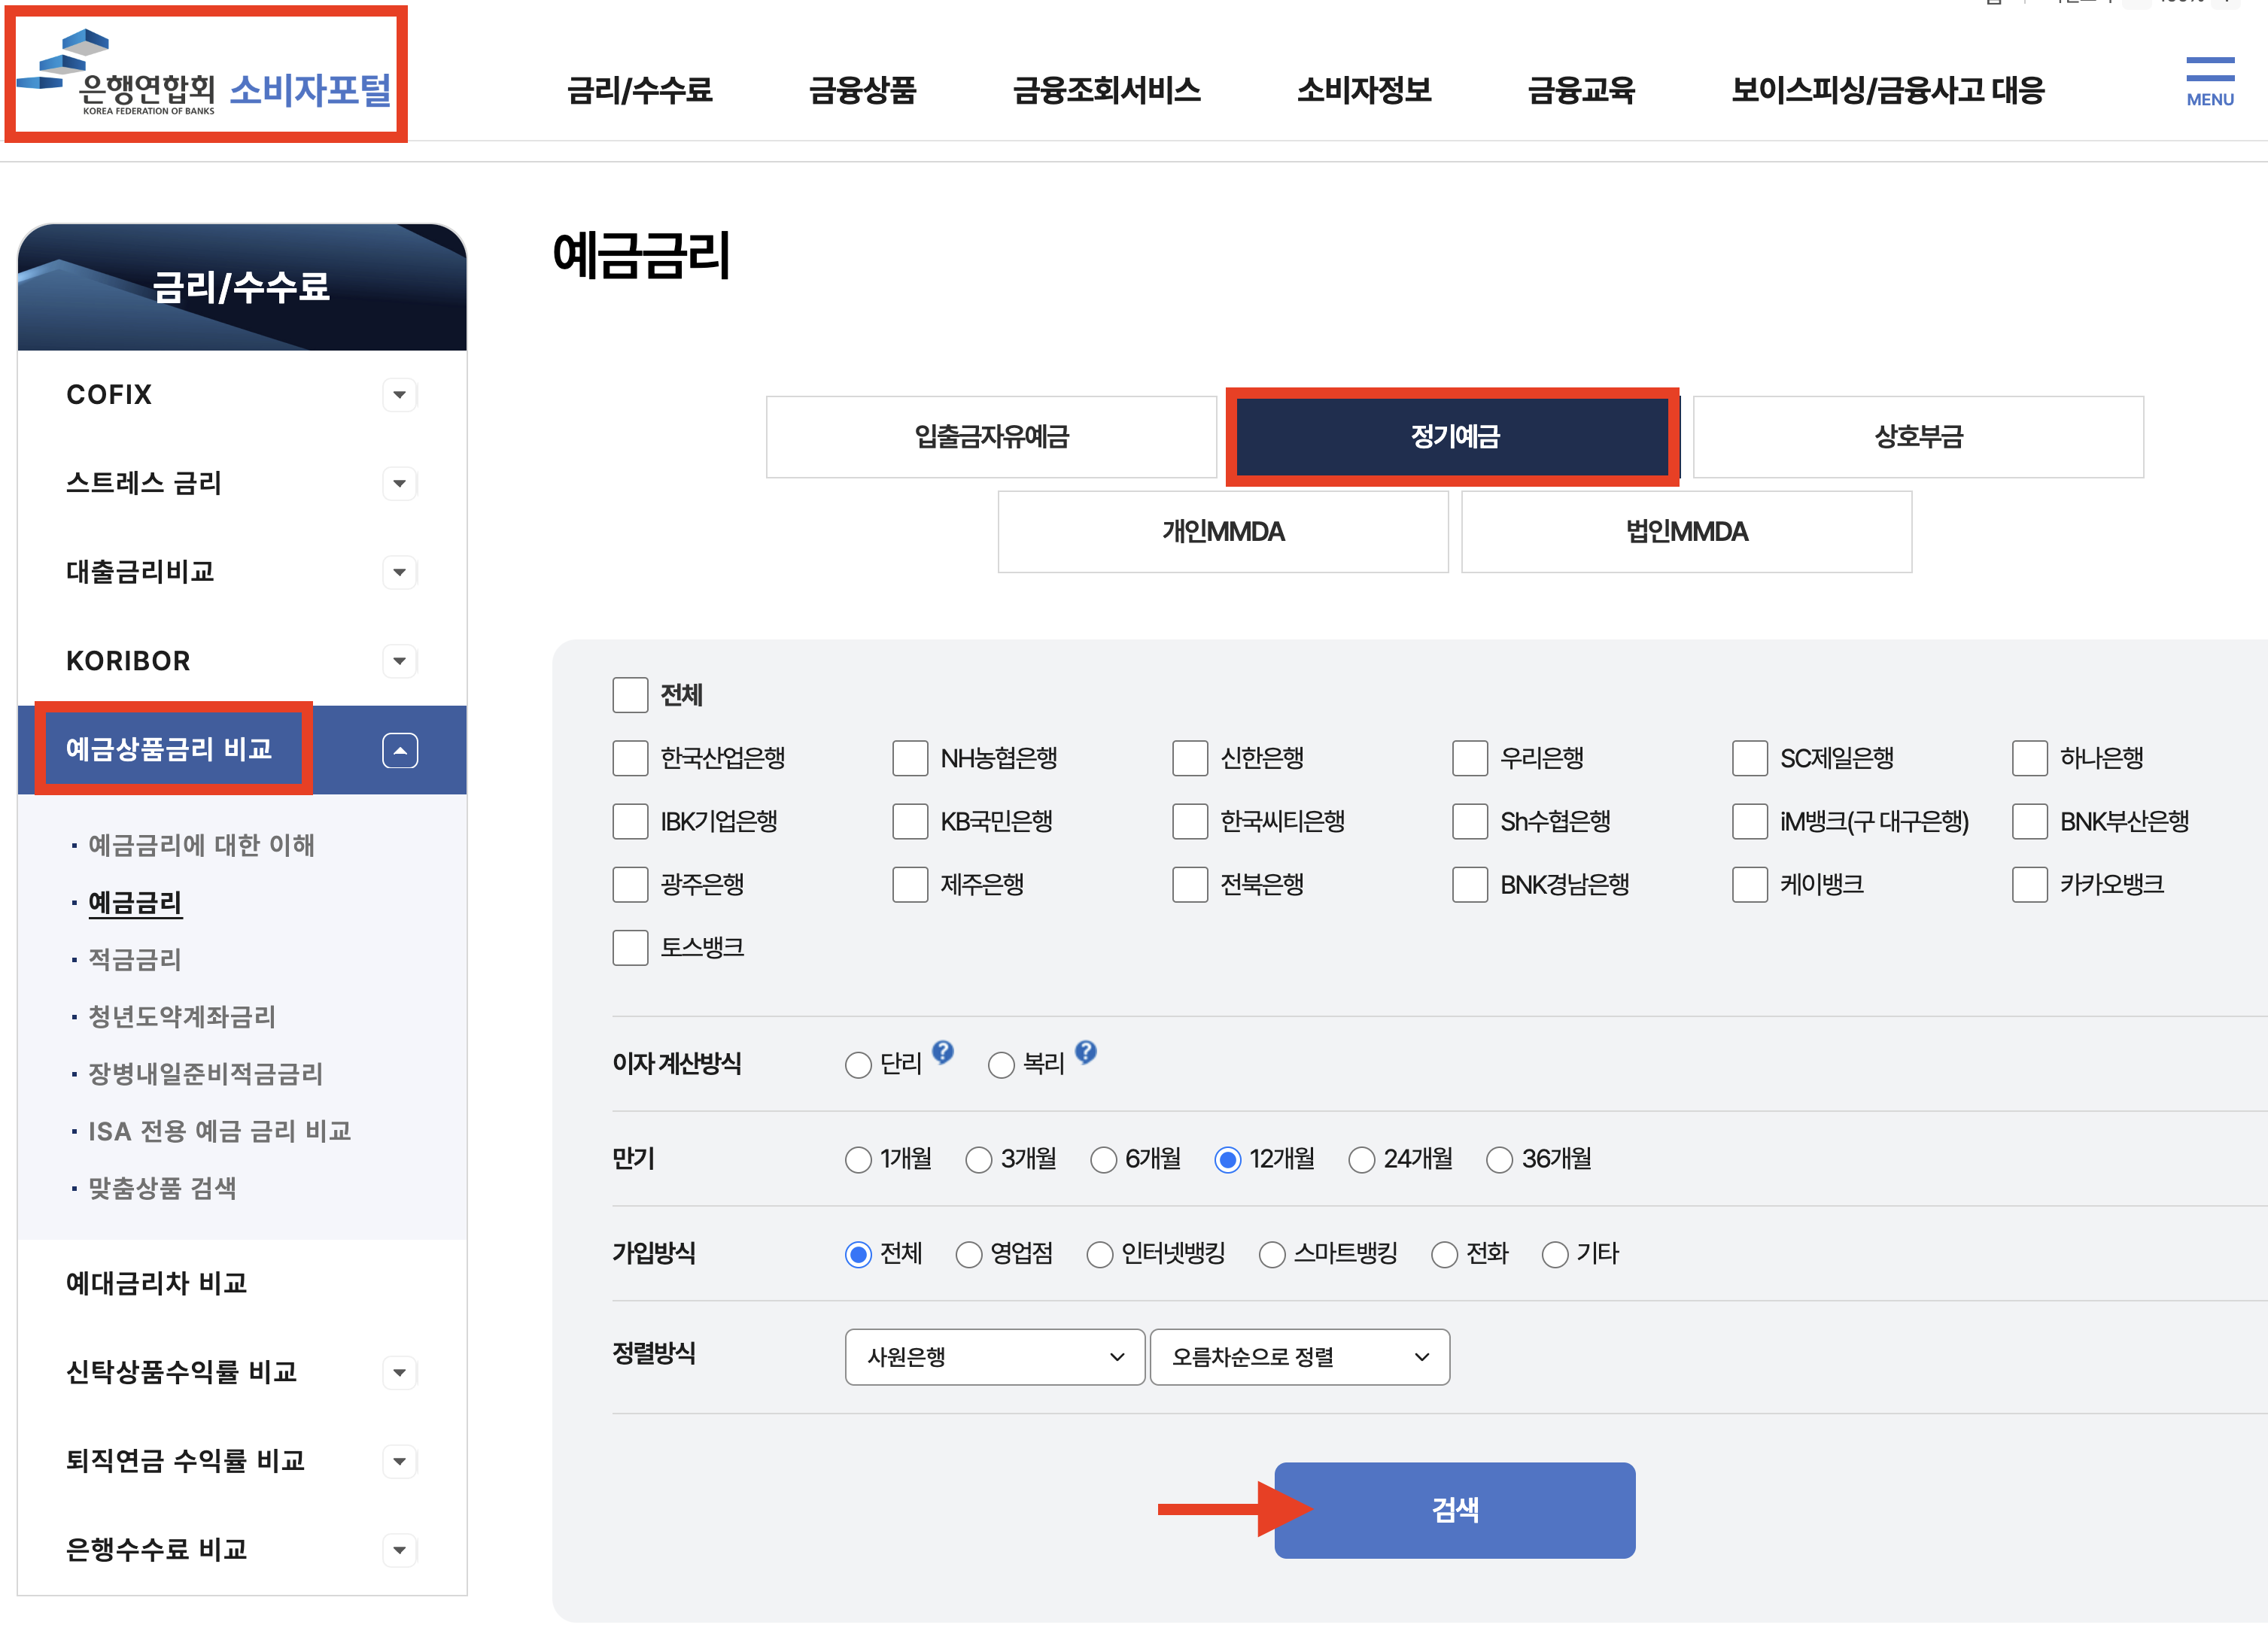The image size is (2268, 1643).
Task: Expand the 은행수수료 비교 arrow icon
Action: click(399, 1550)
